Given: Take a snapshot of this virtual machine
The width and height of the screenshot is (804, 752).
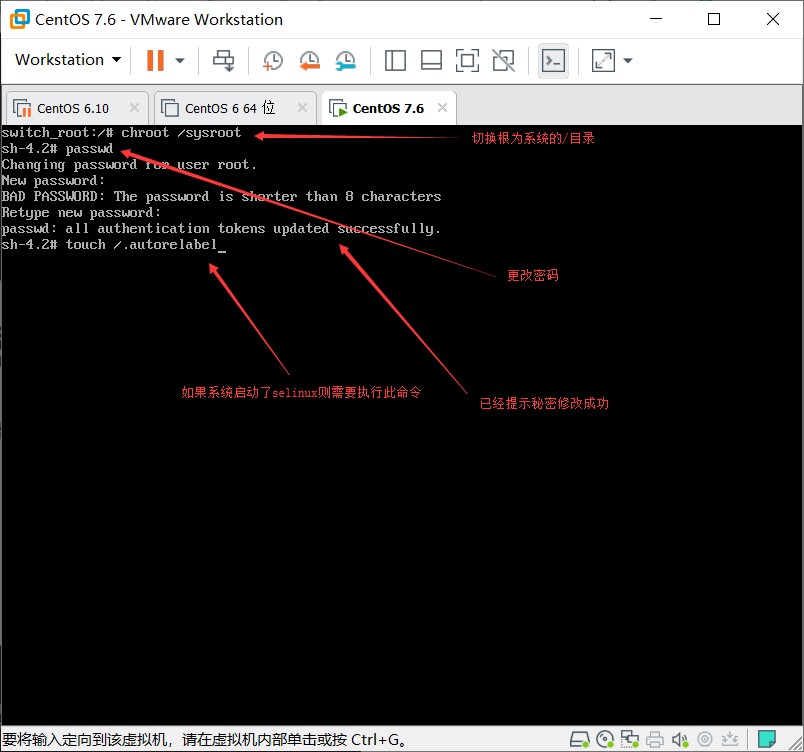Looking at the screenshot, I should click(273, 60).
